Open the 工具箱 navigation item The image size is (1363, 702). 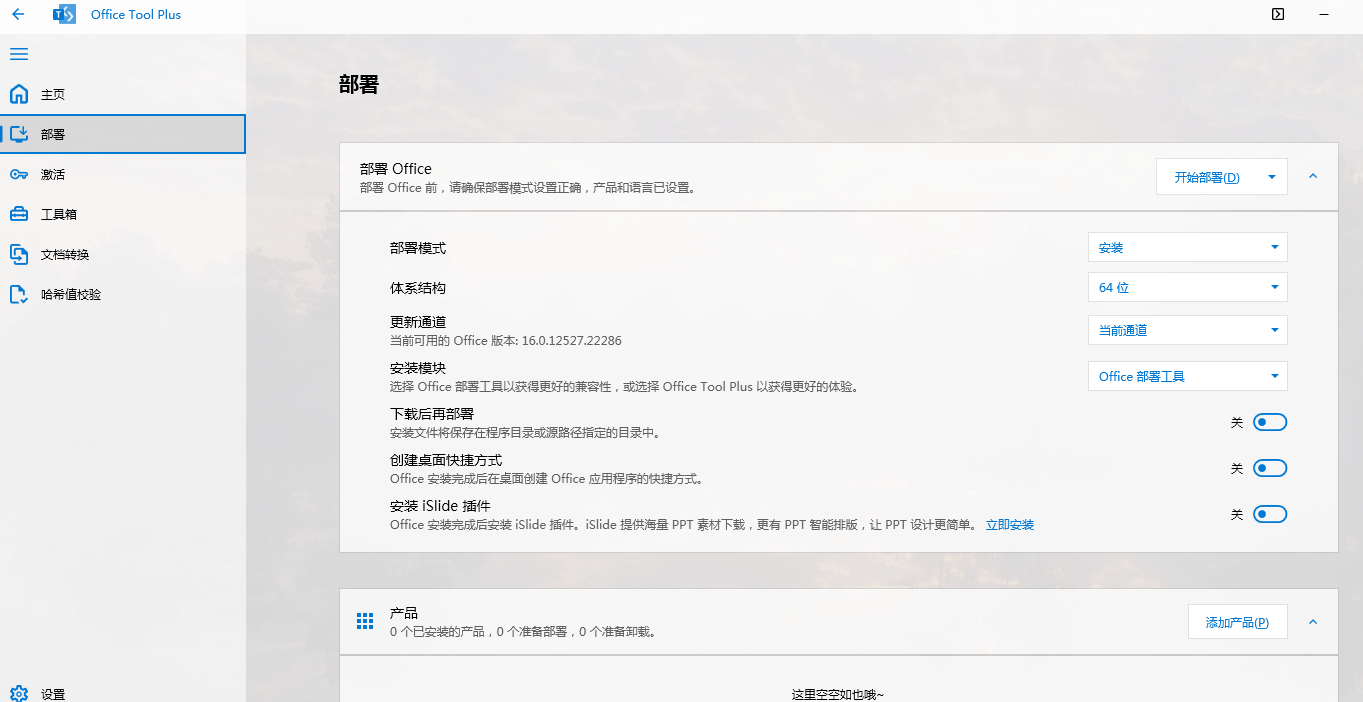[122, 214]
